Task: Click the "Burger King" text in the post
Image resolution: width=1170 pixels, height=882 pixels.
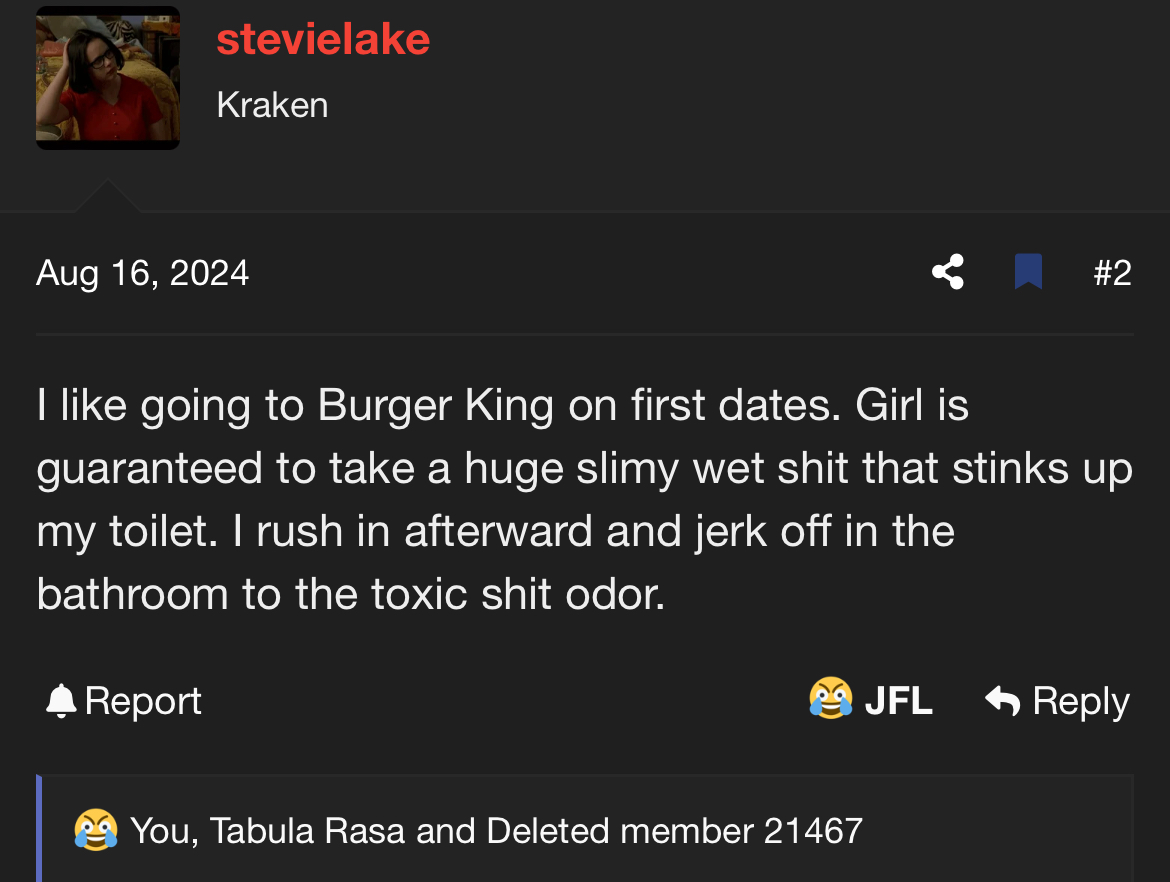Action: 436,405
